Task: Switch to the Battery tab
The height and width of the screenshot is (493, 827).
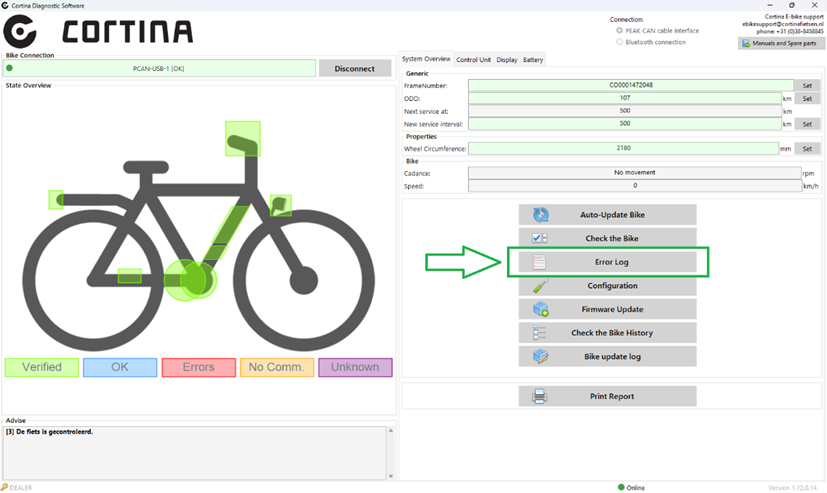Action: [x=533, y=60]
